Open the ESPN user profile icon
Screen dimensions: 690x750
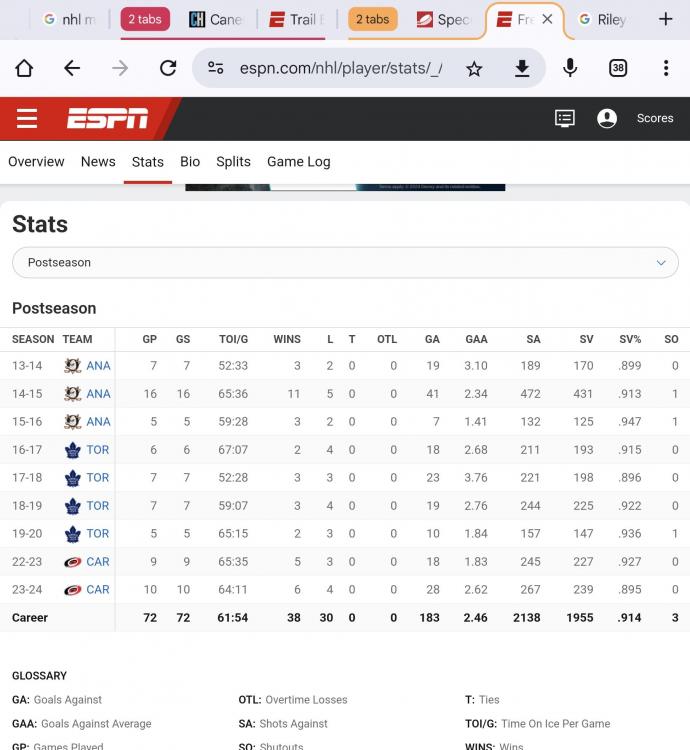(x=606, y=118)
